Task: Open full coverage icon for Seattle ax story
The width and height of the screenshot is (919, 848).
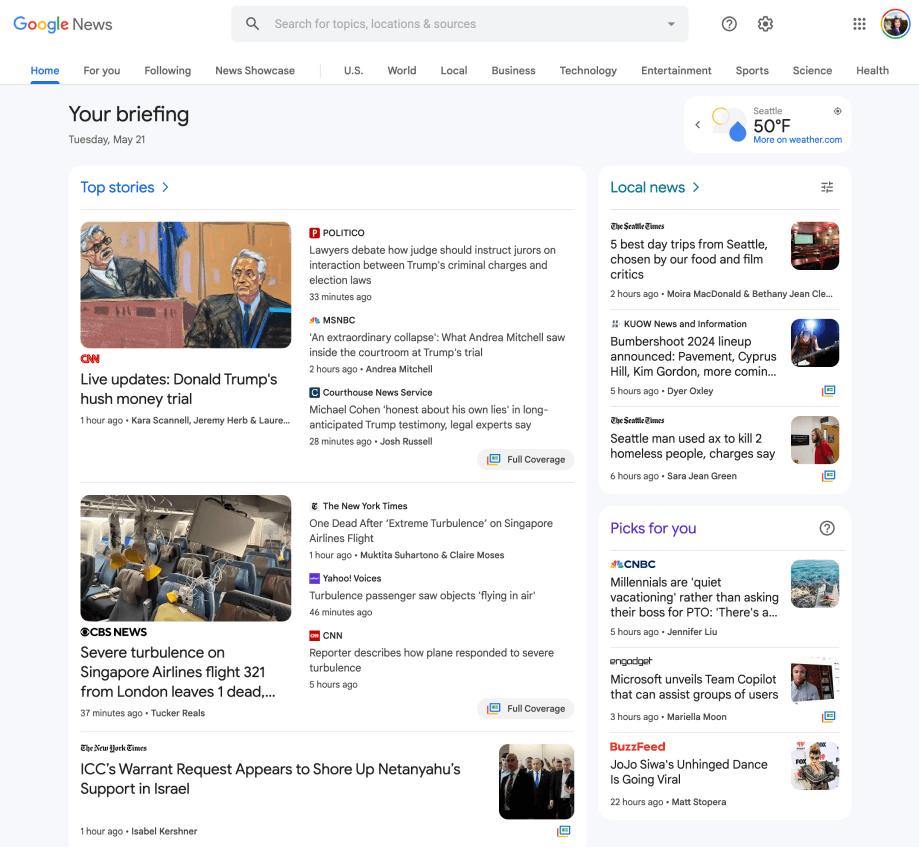Action: point(828,476)
